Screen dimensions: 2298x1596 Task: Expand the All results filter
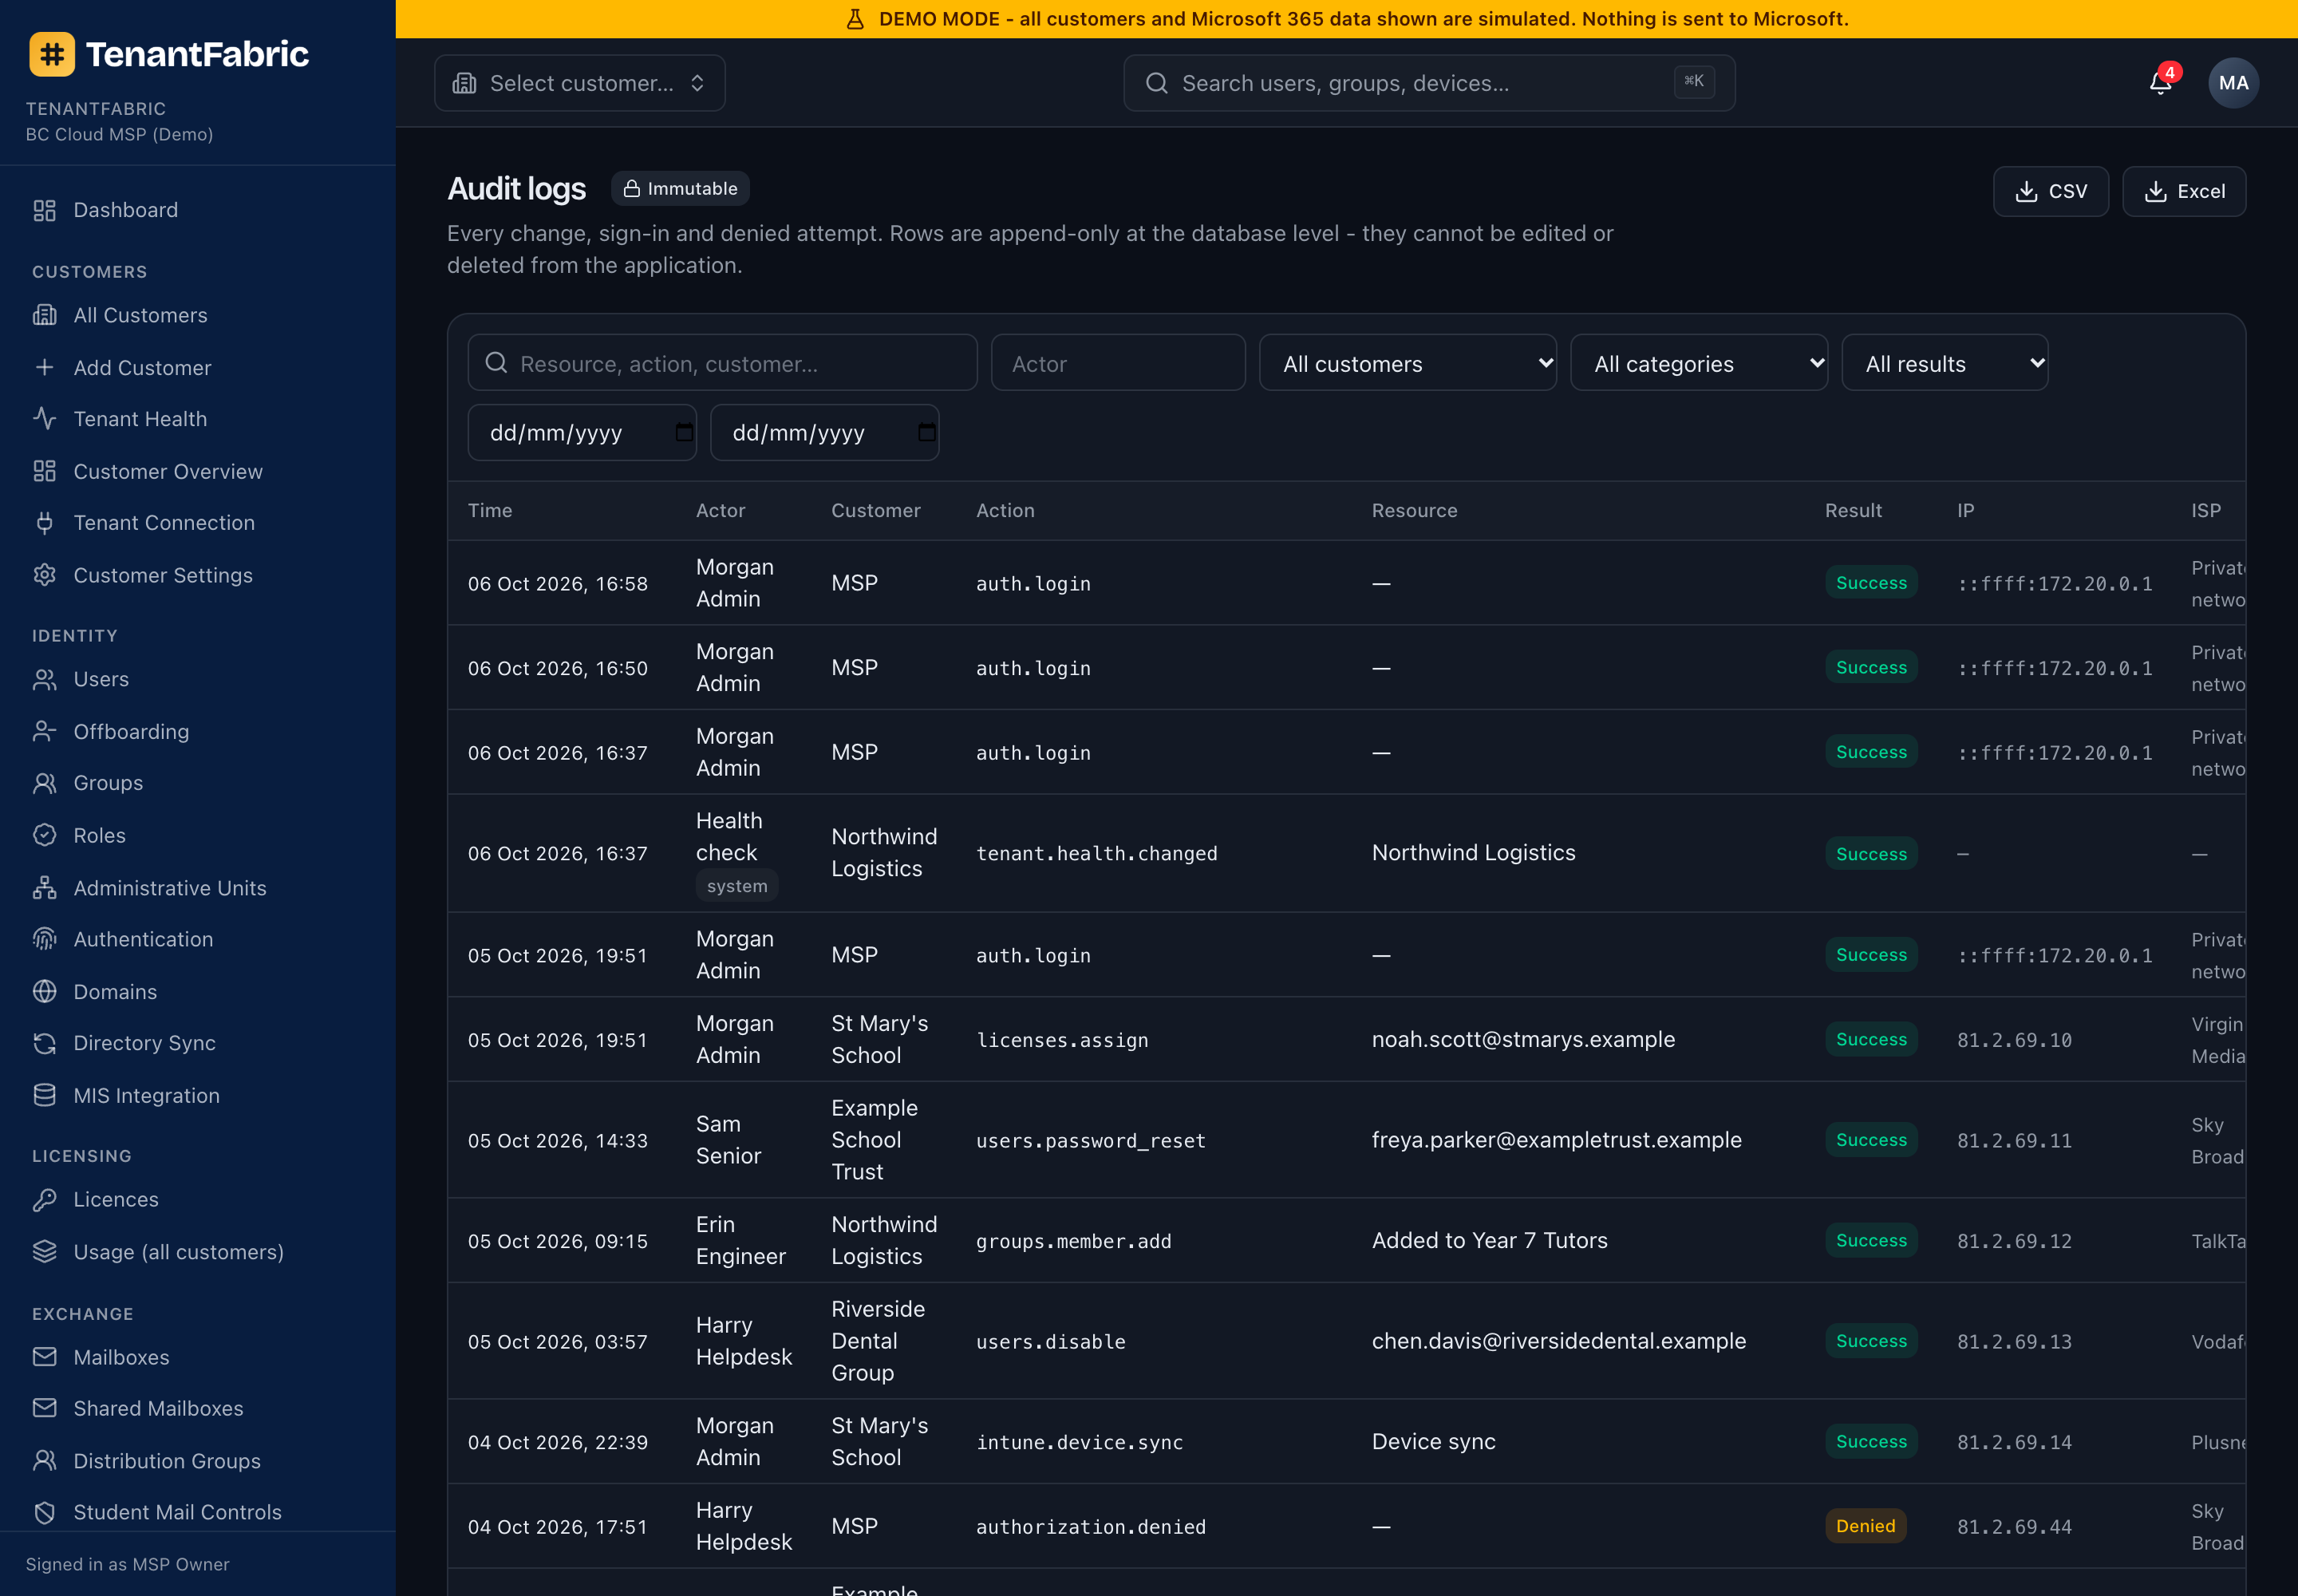(x=1944, y=363)
